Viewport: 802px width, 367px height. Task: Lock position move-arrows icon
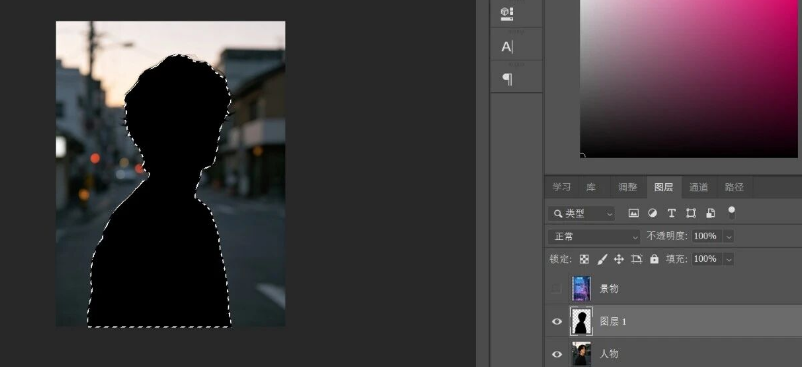point(619,259)
